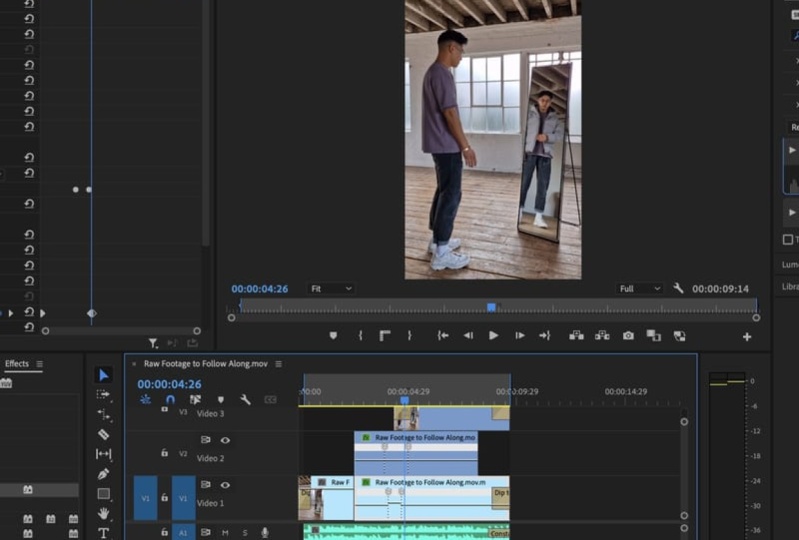Click Mark In brace button
Viewport: 799px width, 540px height.
pos(360,336)
